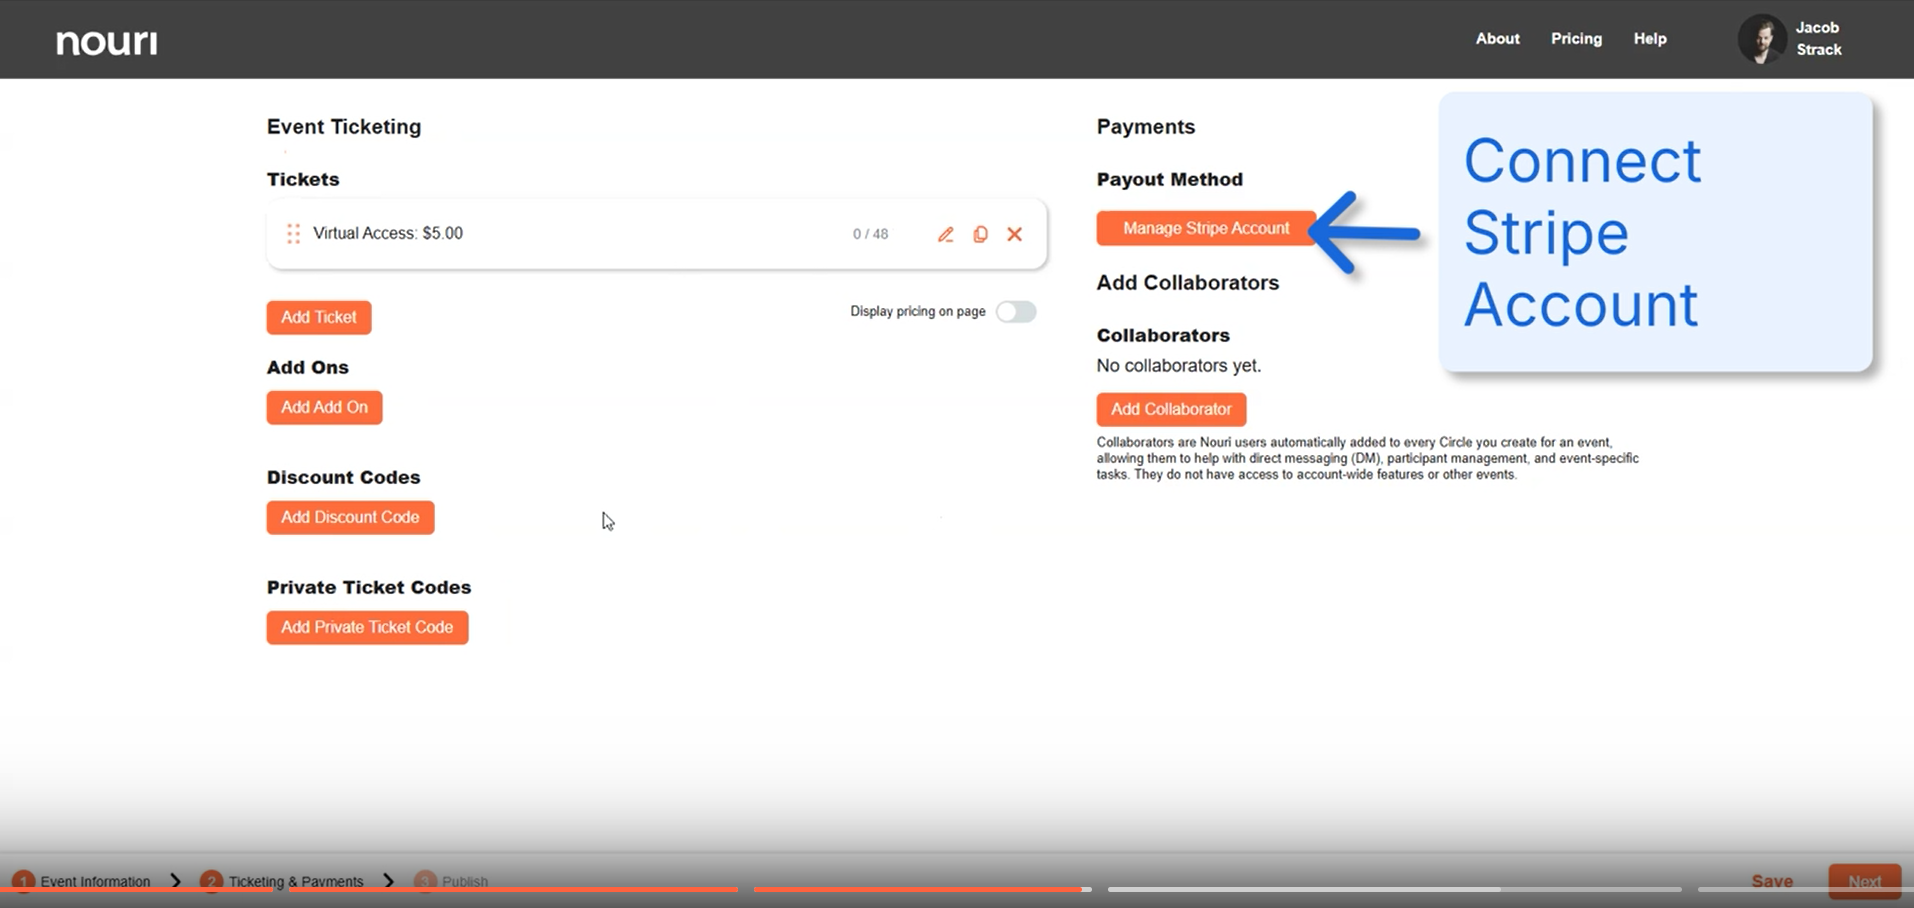Duplicate the Virtual Access ticket via copy icon

point(980,234)
